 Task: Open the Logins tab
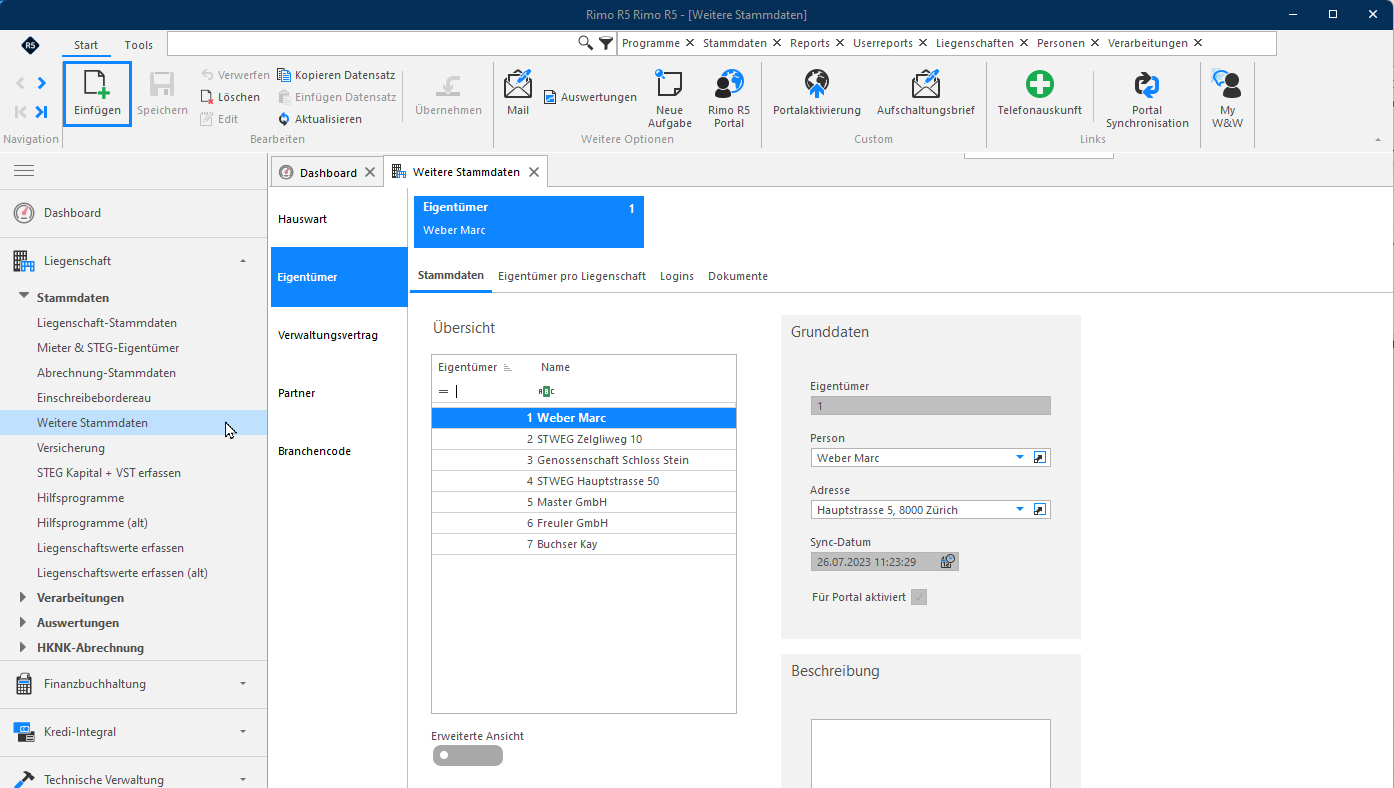[677, 276]
